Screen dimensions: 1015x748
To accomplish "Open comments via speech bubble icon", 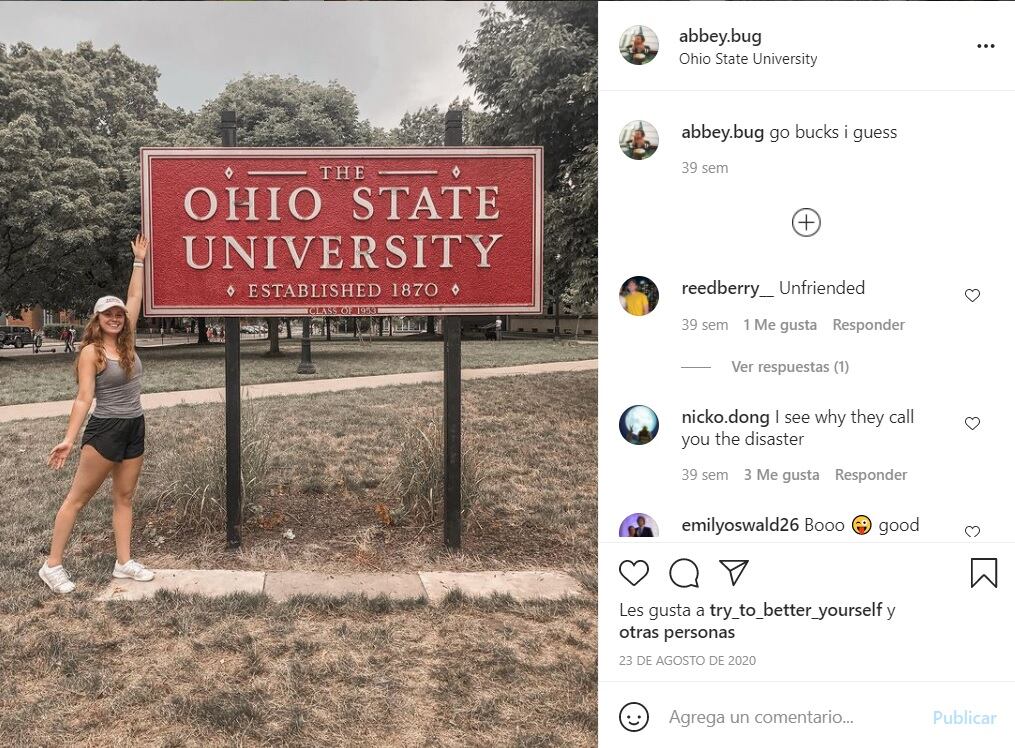I will [x=684, y=573].
